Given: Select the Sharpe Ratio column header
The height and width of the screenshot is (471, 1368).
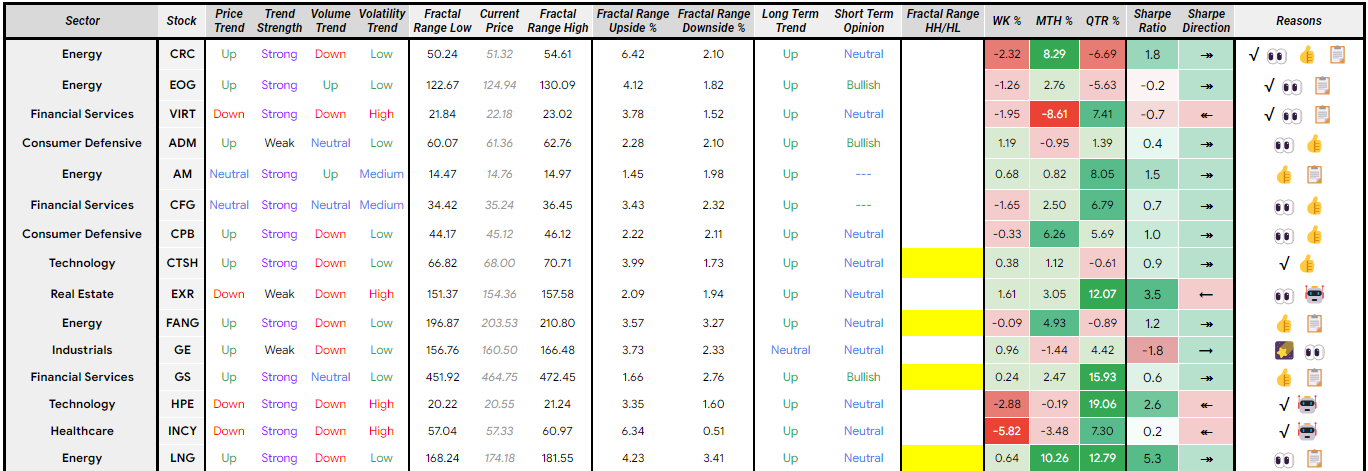Looking at the screenshot, I should pos(1152,21).
